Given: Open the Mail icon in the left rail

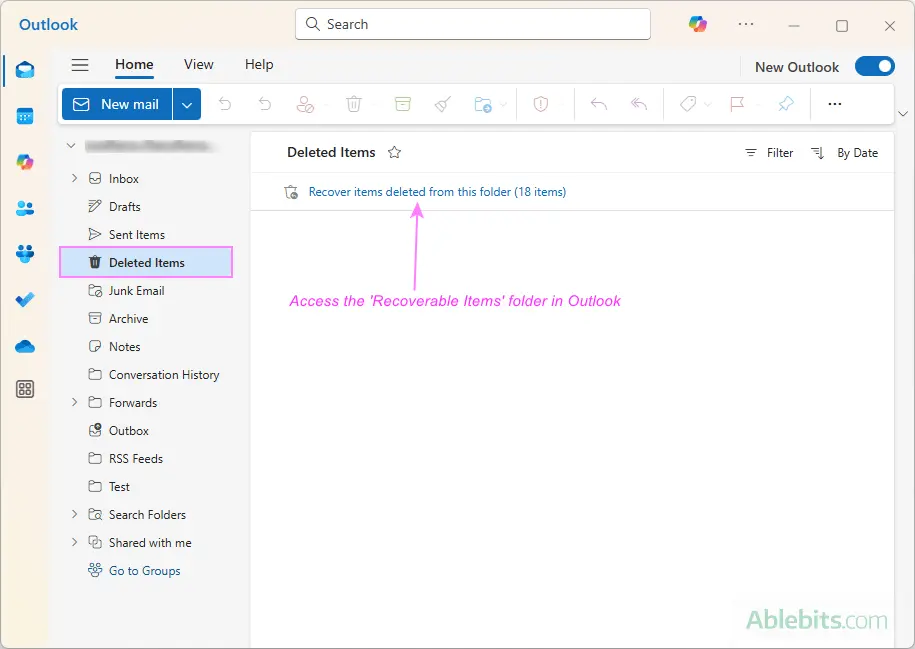Looking at the screenshot, I should pos(25,70).
